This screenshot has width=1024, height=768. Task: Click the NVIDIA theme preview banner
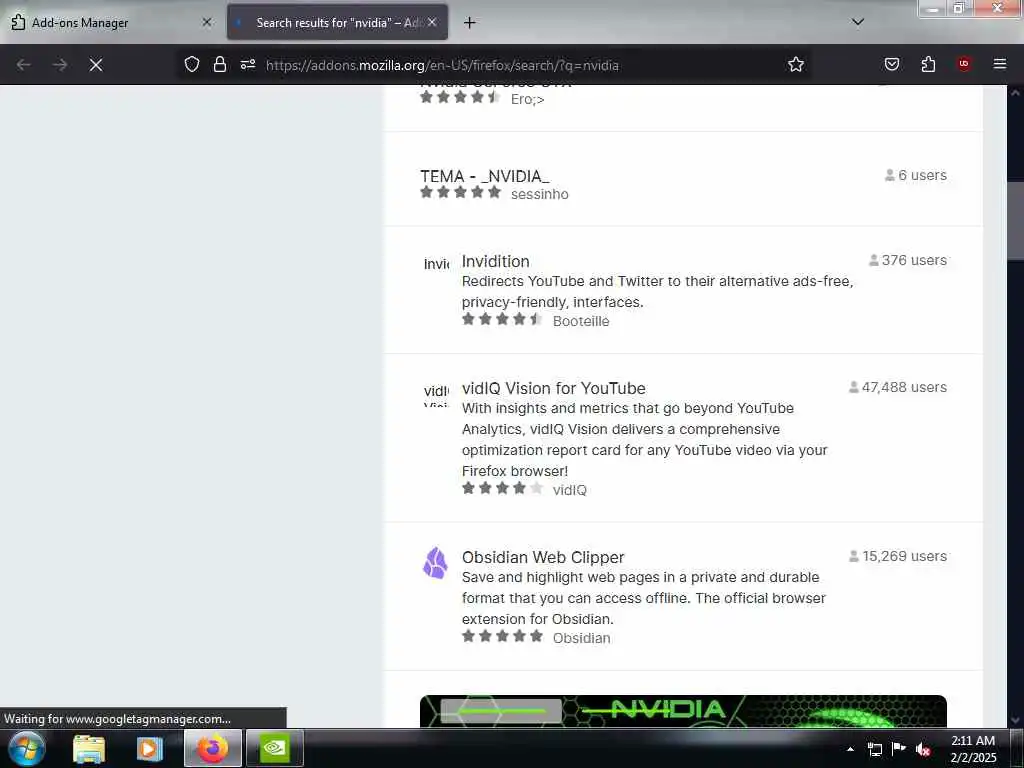pyautogui.click(x=683, y=711)
